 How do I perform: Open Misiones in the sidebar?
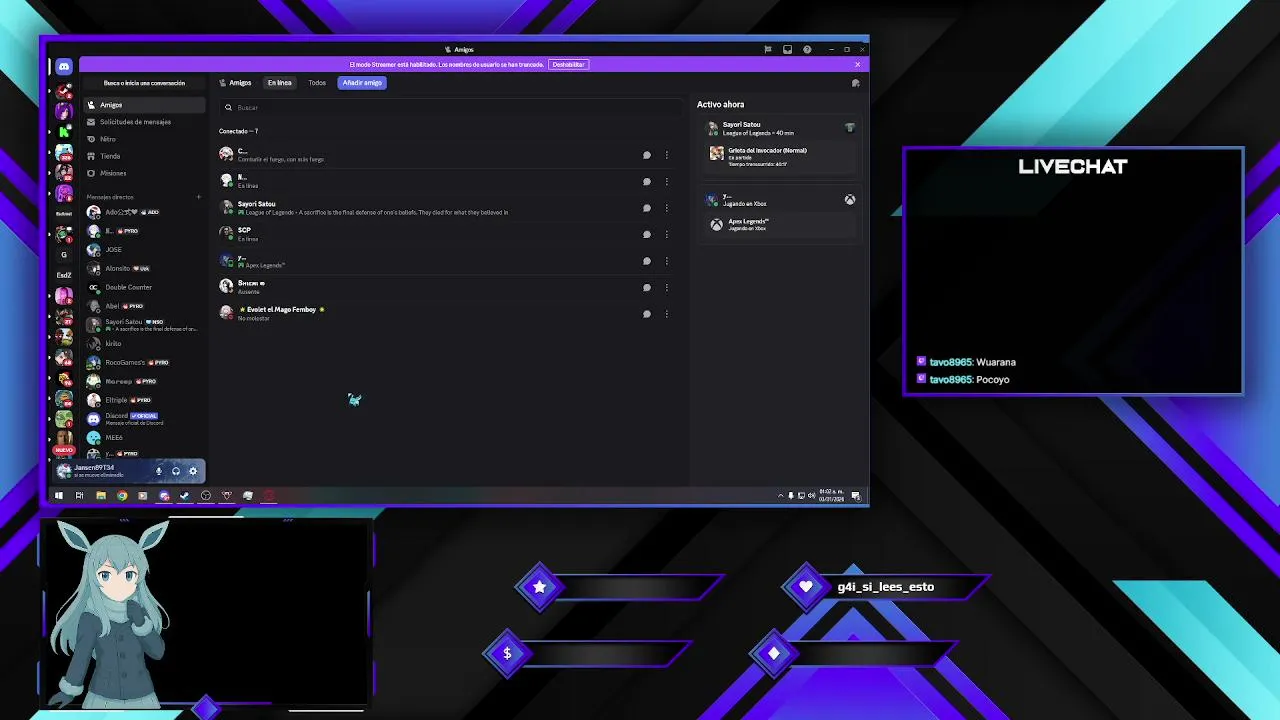pos(144,173)
